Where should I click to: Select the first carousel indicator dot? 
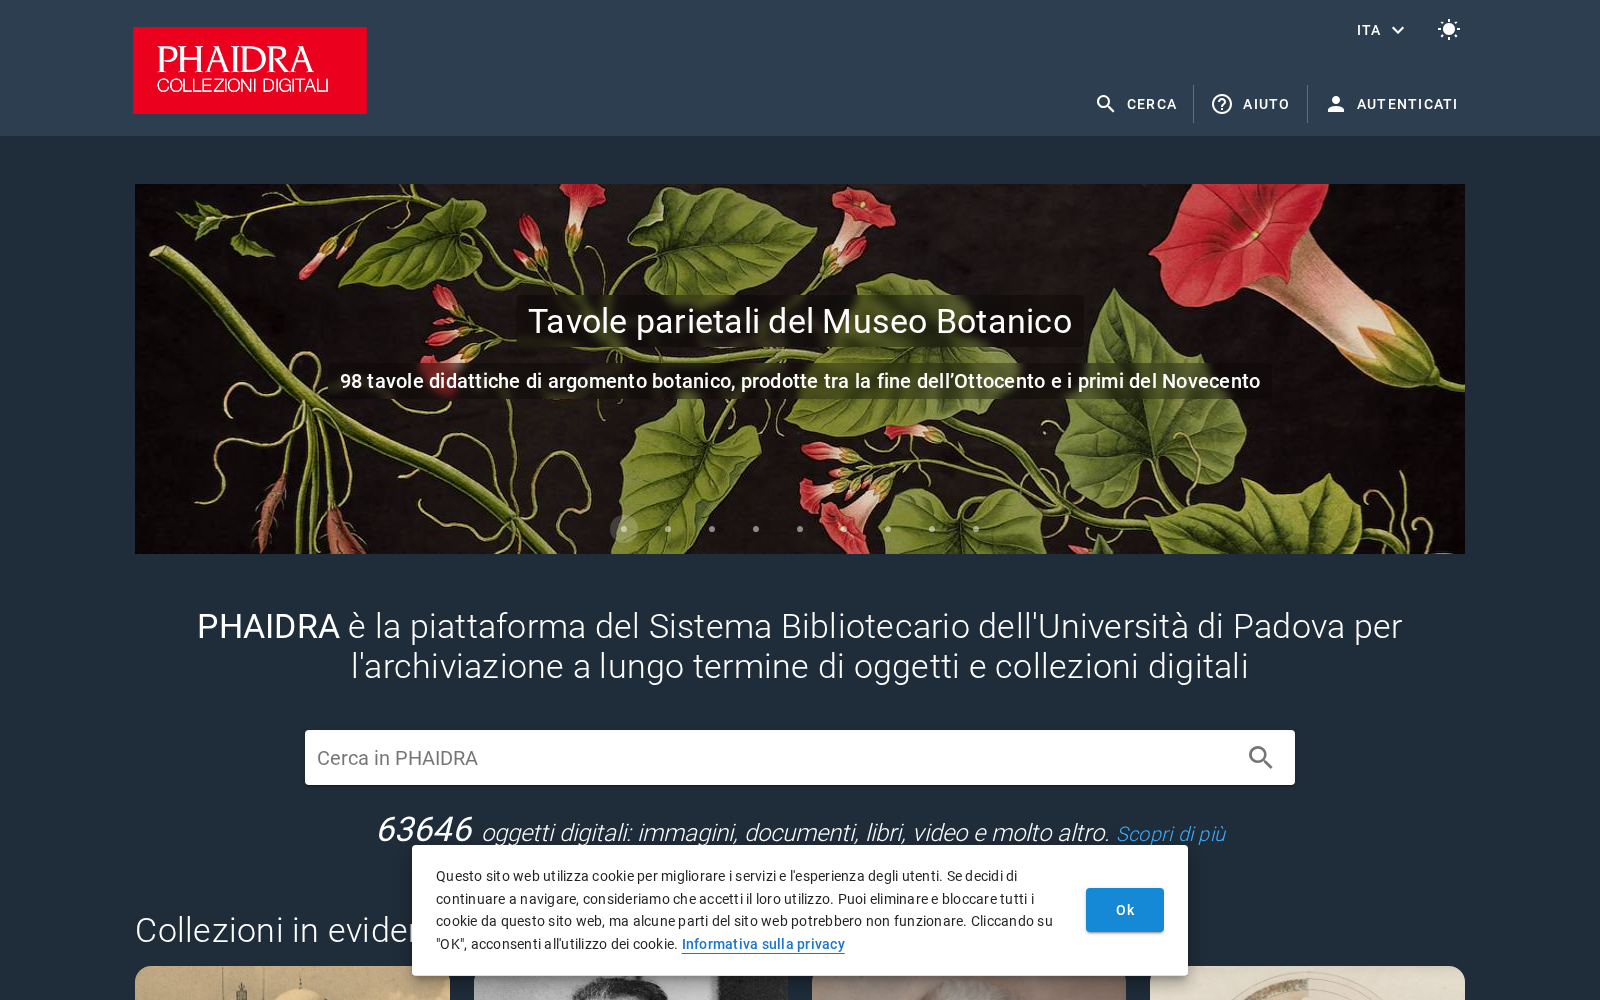coord(624,529)
